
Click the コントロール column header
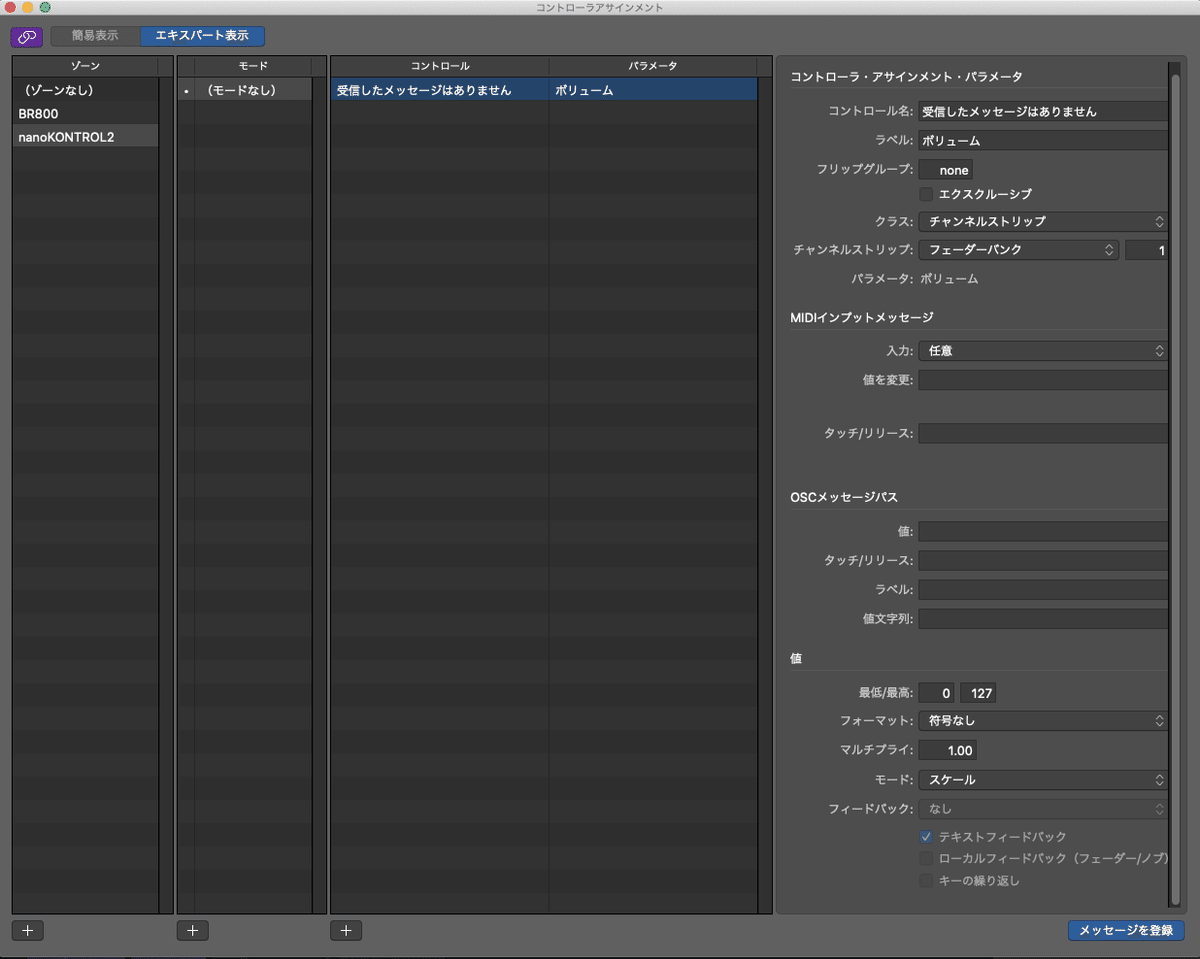[x=439, y=66]
